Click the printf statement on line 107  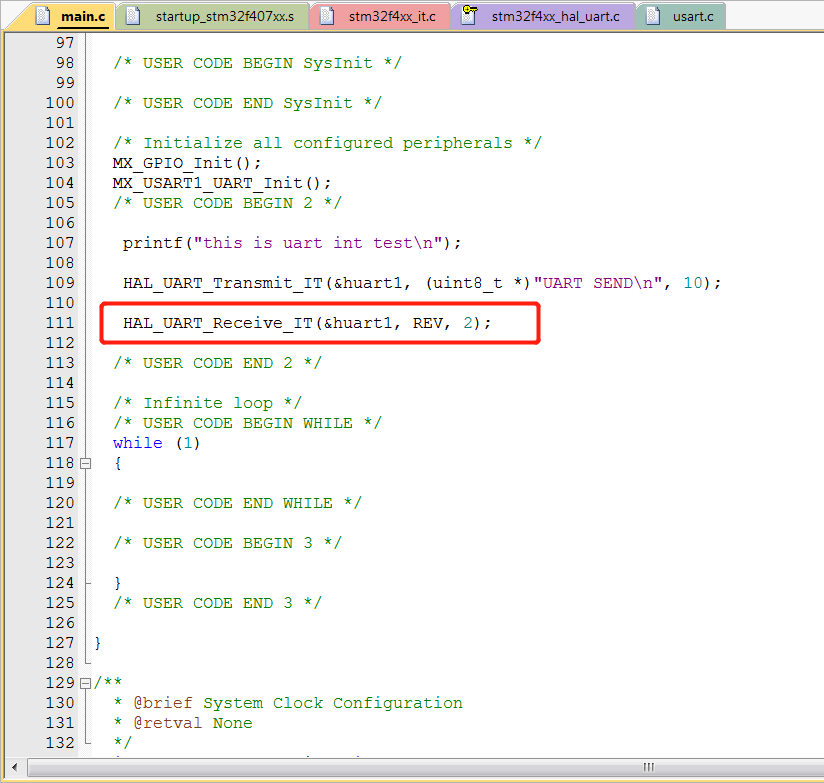[x=292, y=243]
